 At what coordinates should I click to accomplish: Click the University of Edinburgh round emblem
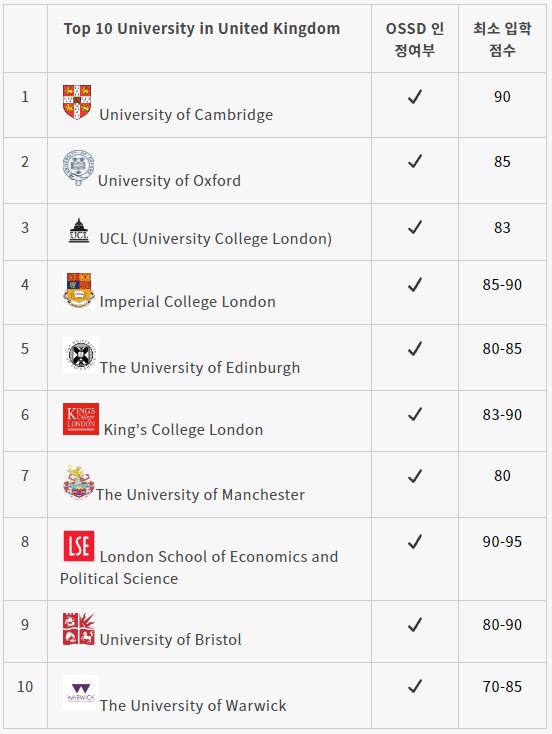click(x=81, y=355)
